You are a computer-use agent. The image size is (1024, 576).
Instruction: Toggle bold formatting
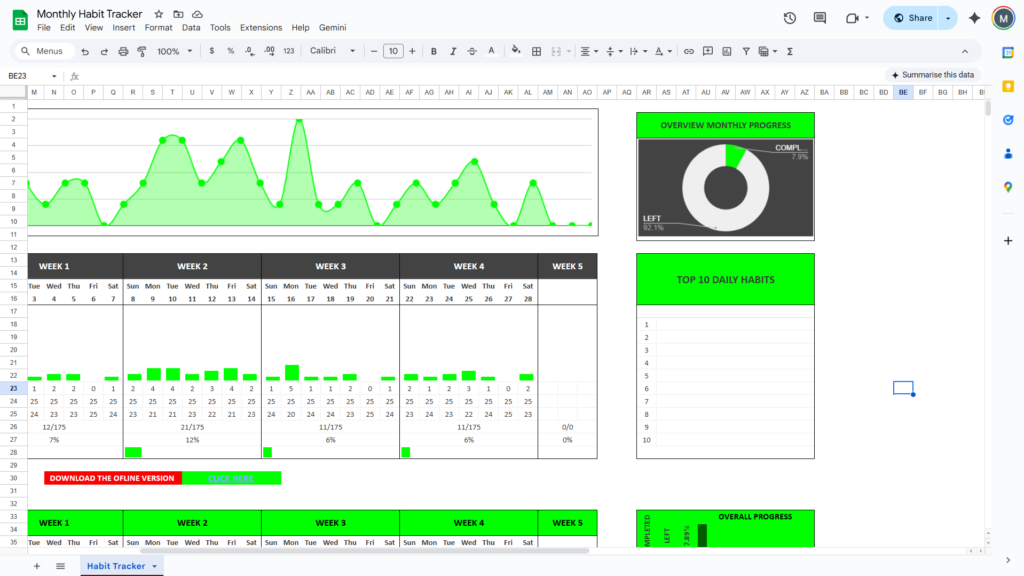click(433, 51)
